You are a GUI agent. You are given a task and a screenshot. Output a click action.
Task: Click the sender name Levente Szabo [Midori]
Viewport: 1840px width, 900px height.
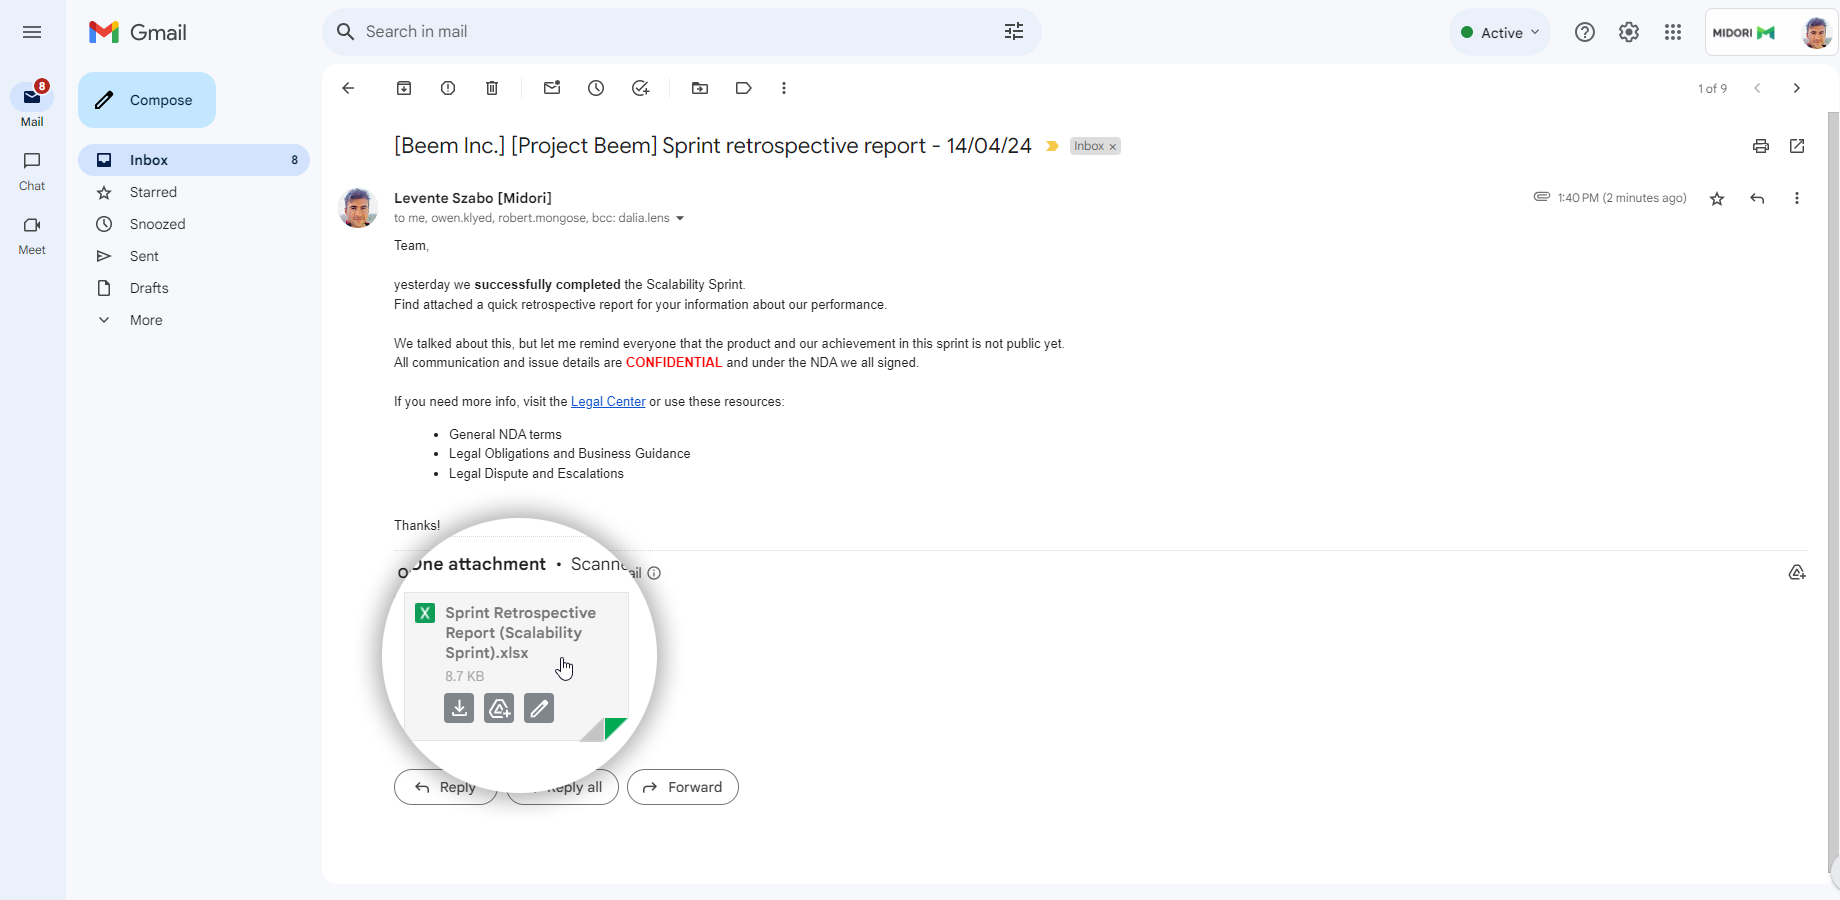coord(473,198)
